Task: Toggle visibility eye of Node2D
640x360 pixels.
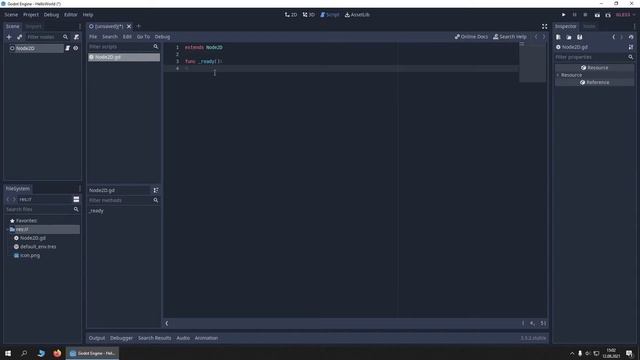Action: coord(76,48)
